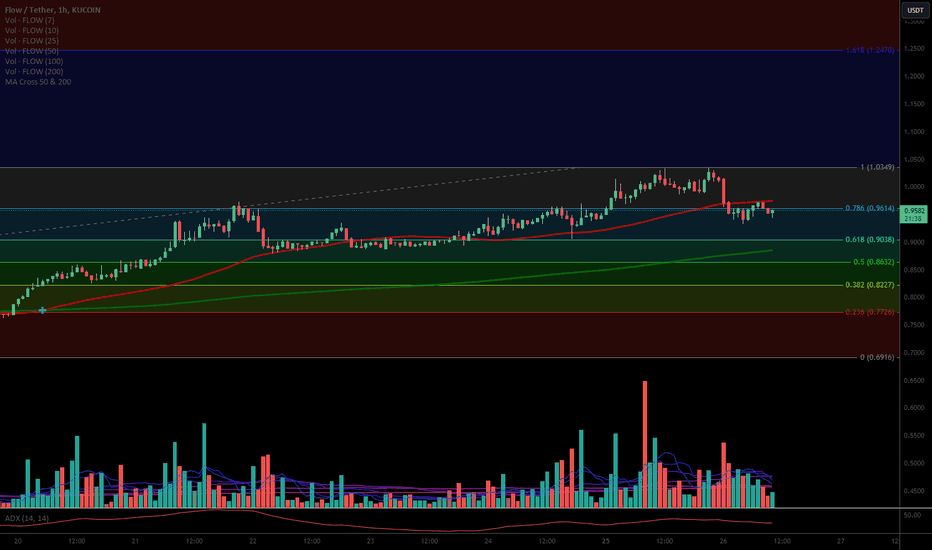Click the 0.382 (0.8227) Fibonacci level label
932x550 pixels.
tap(870, 285)
